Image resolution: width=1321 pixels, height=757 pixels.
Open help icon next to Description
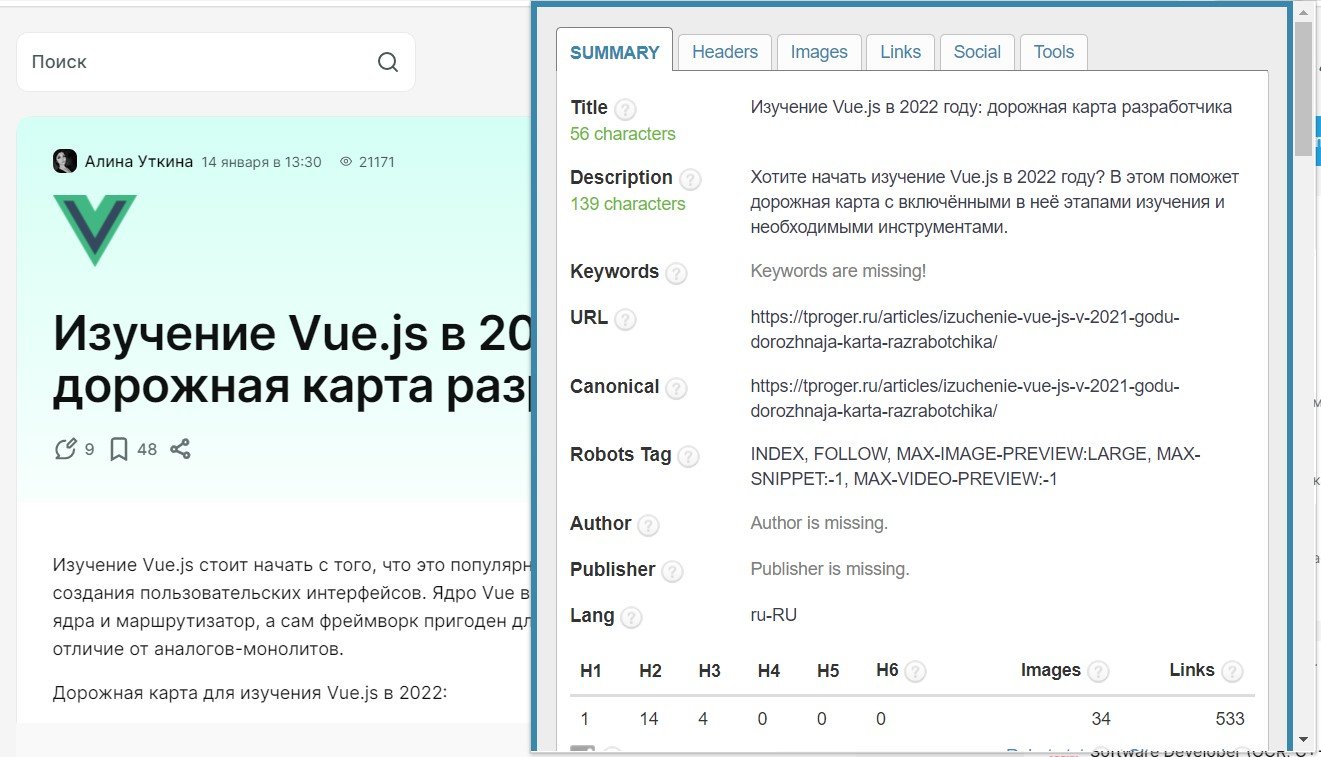690,179
